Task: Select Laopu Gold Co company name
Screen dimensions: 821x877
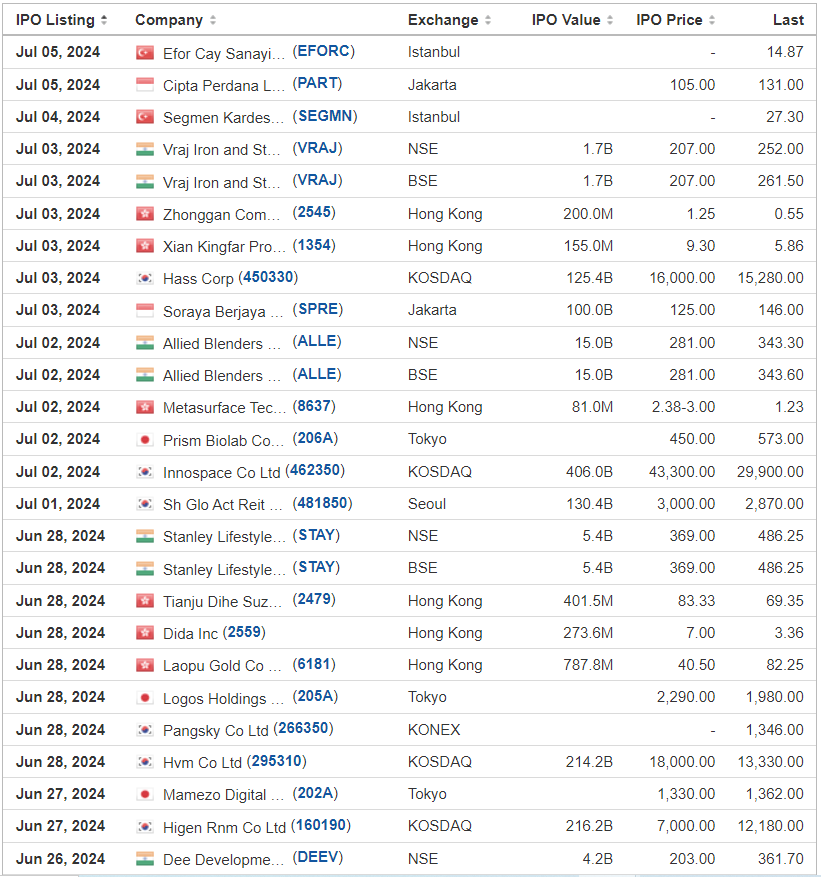Action: coord(222,666)
